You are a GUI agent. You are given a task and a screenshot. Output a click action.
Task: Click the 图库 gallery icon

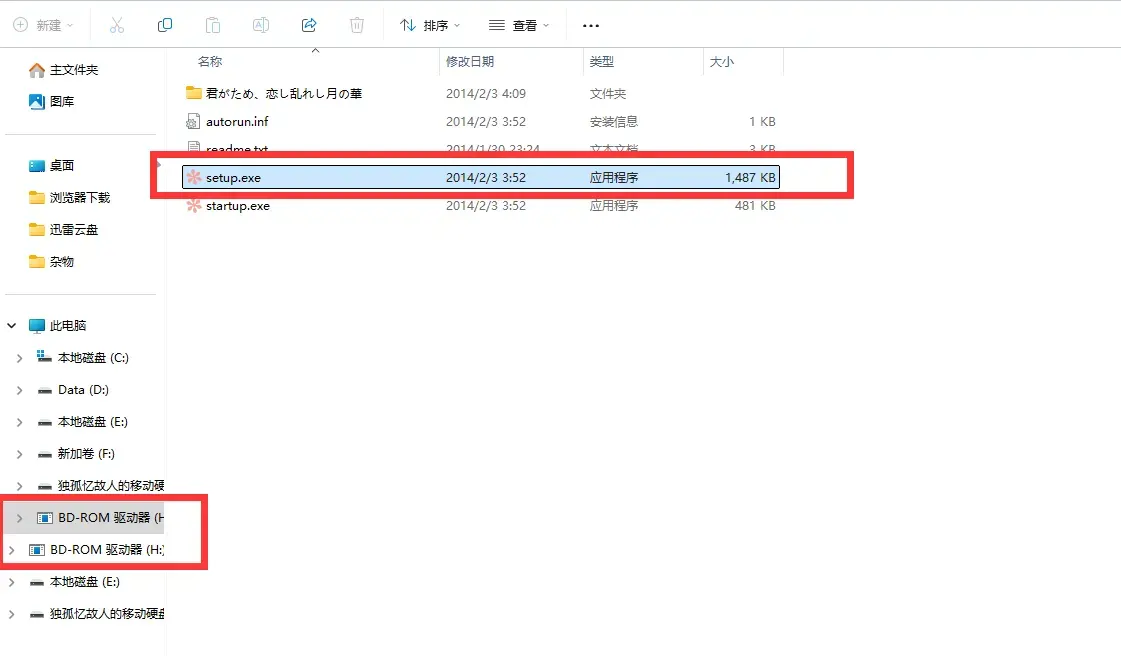coord(36,101)
